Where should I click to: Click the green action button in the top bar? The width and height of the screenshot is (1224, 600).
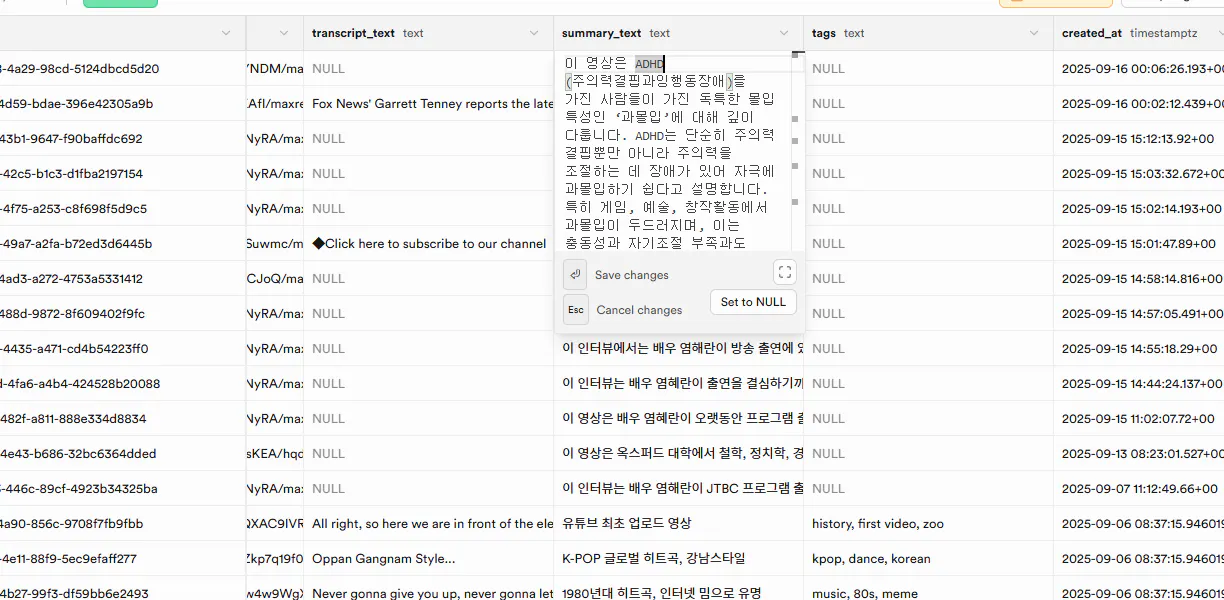tap(119, 3)
